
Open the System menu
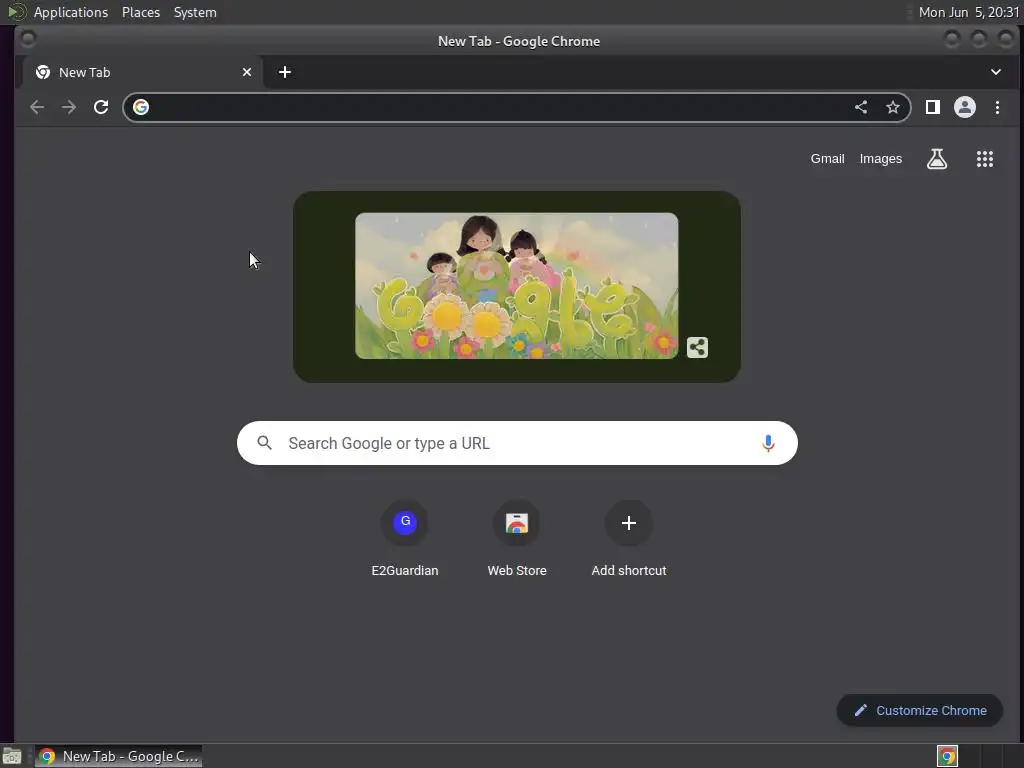click(x=195, y=12)
